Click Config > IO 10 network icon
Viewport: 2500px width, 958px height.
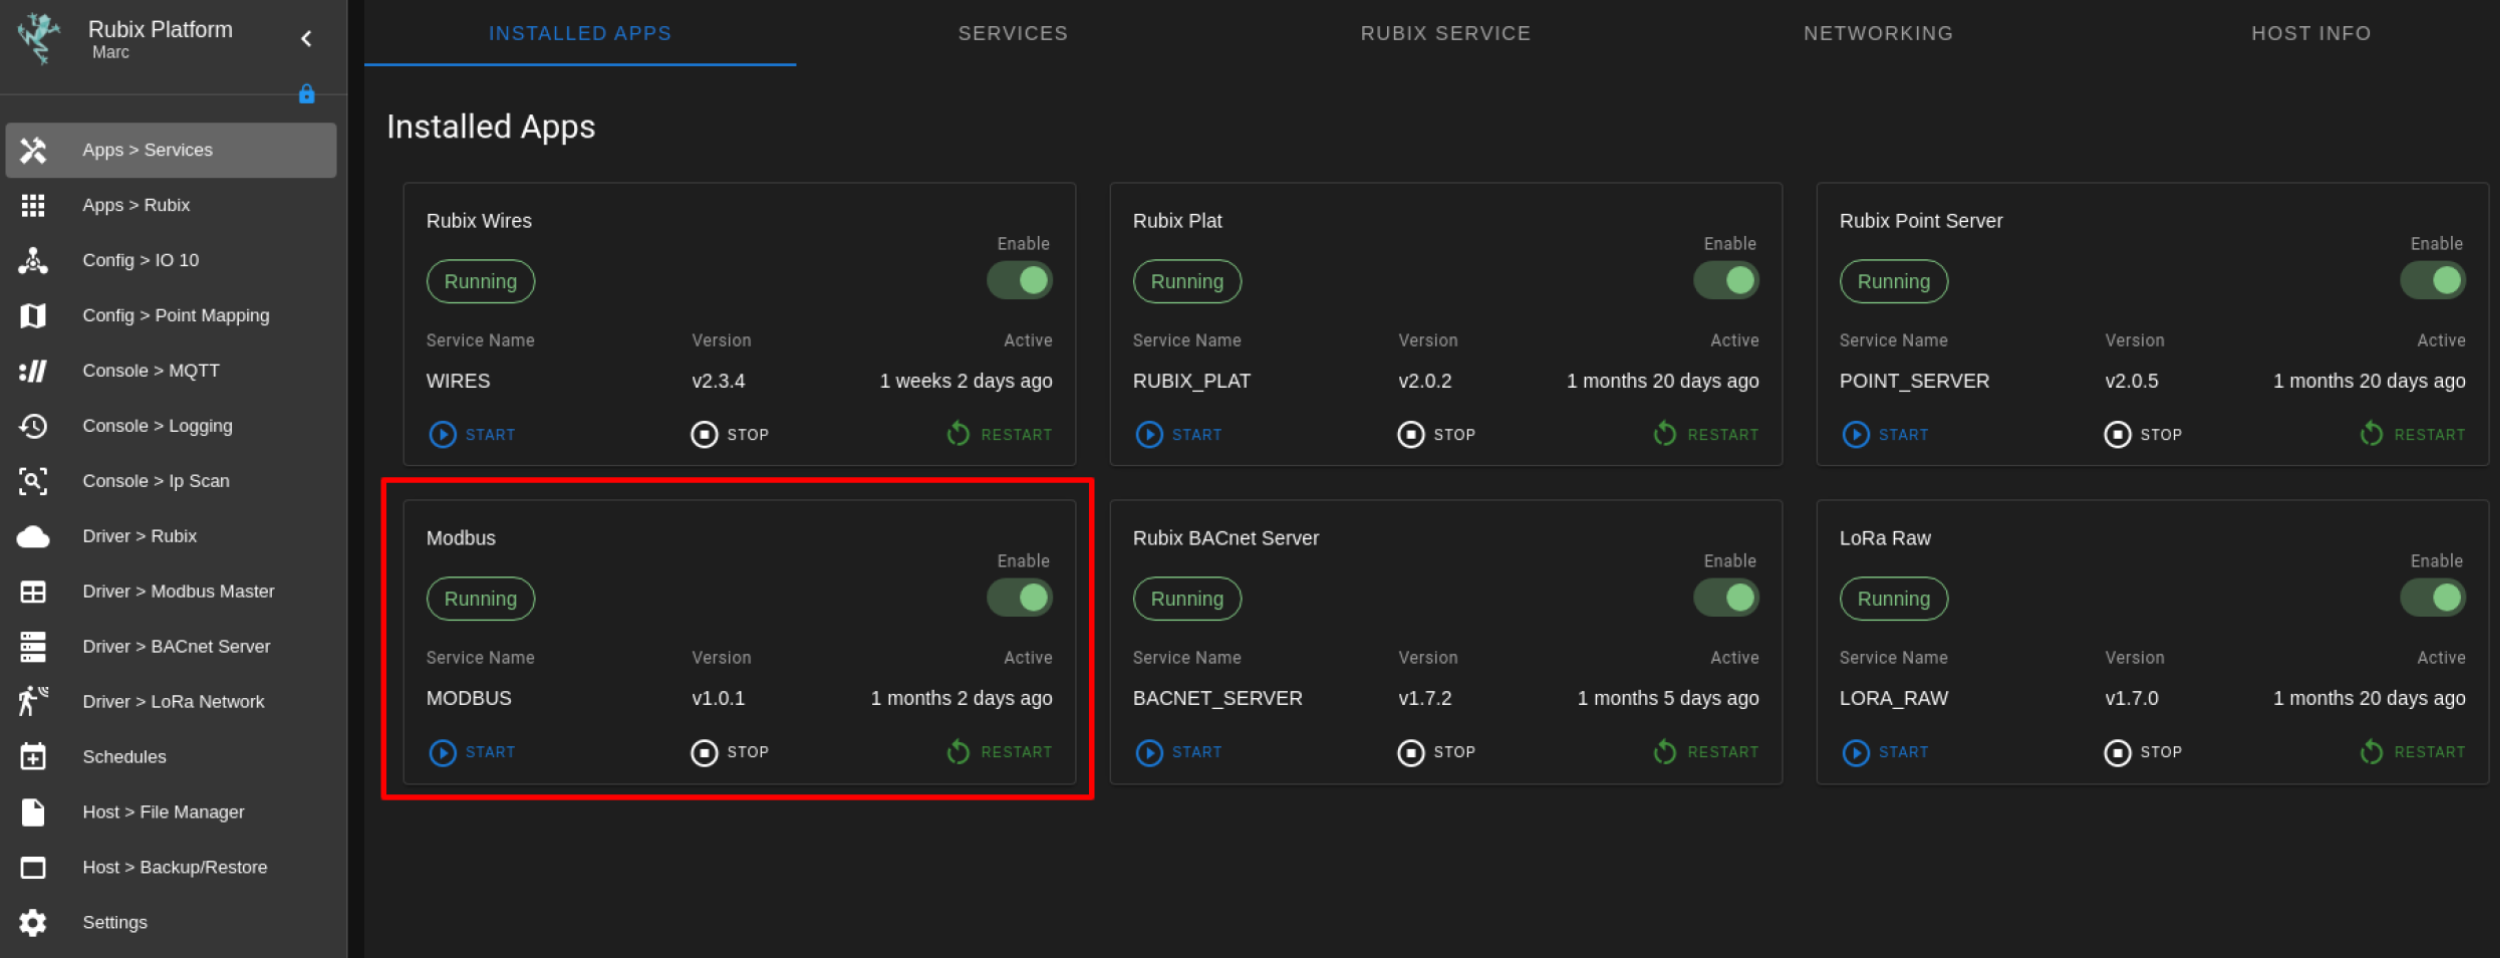click(33, 260)
